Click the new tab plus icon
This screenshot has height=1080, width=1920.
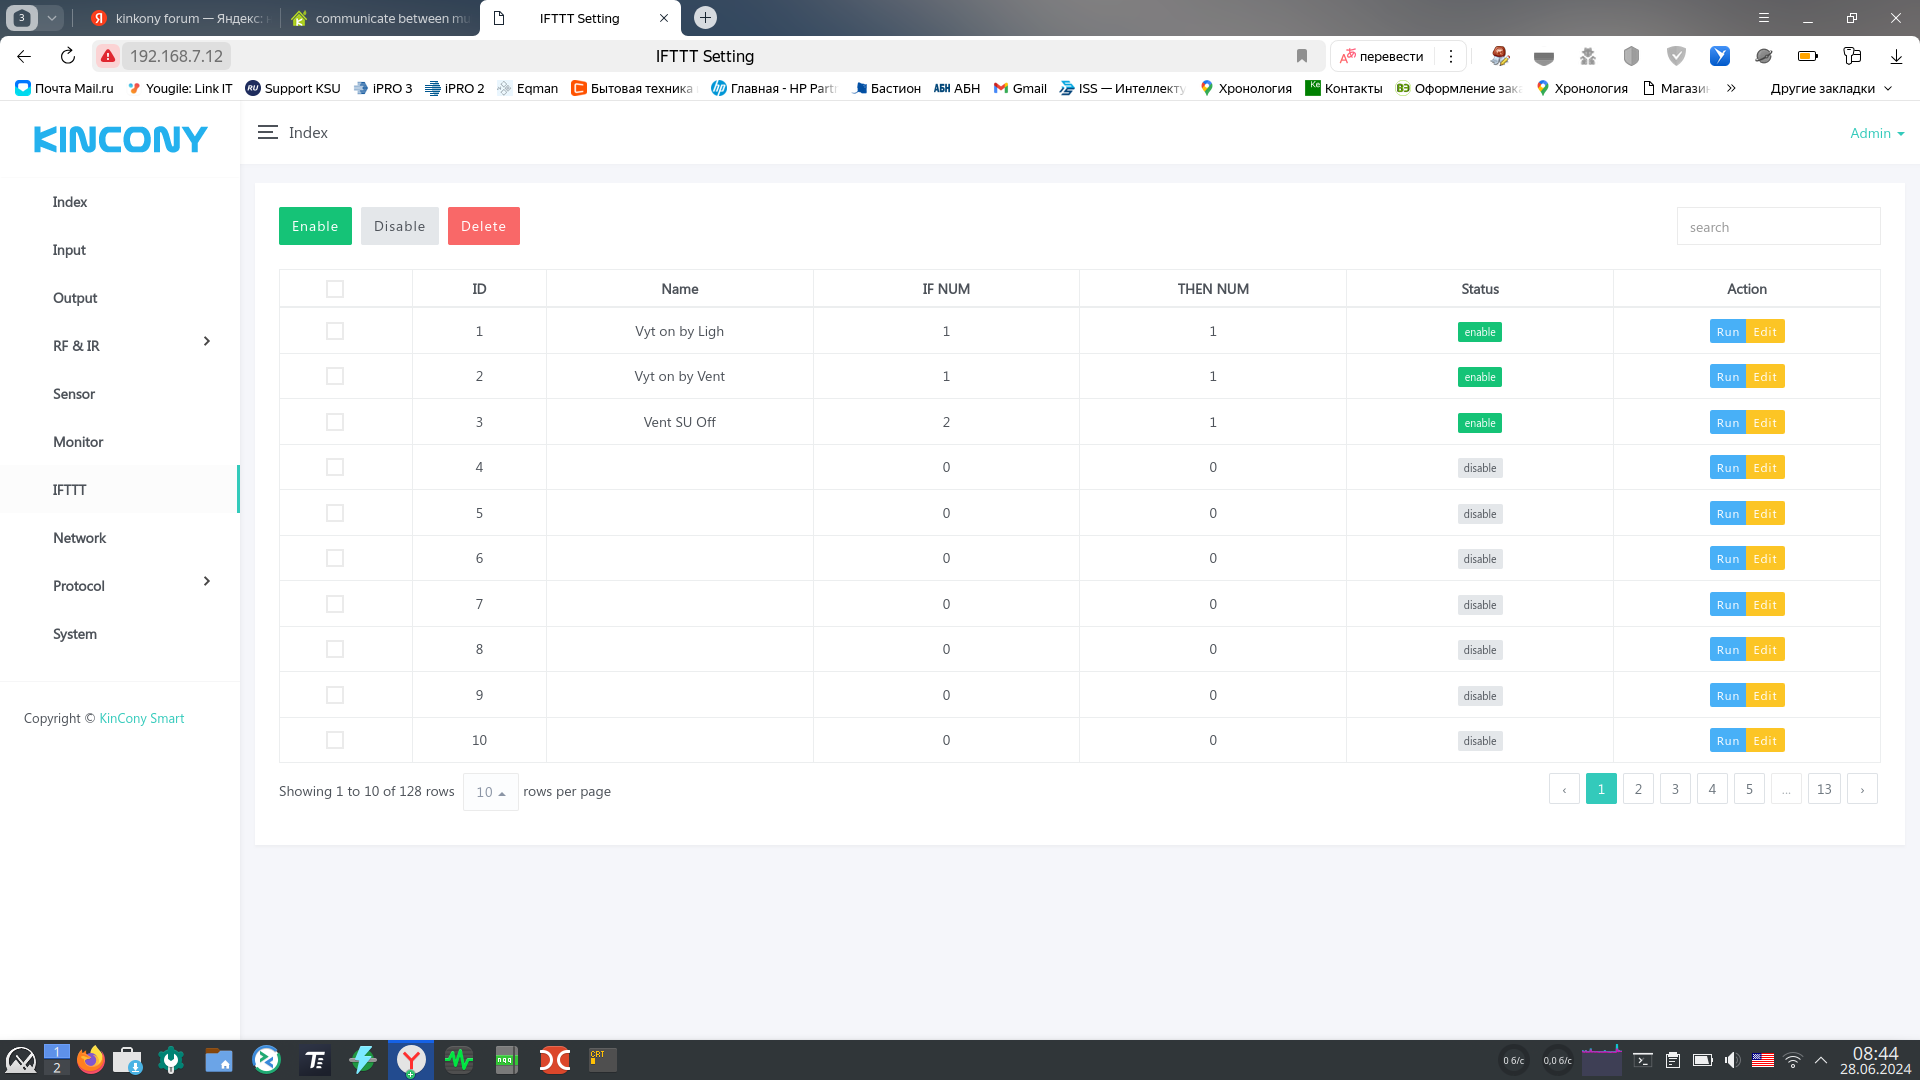[x=705, y=18]
